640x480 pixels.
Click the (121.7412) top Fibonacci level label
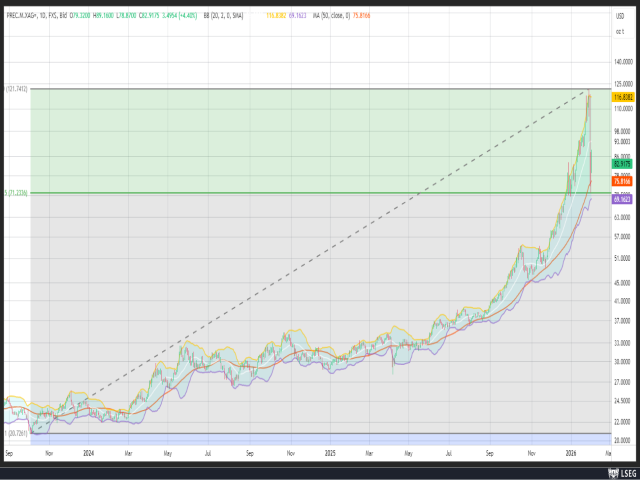coord(16,90)
